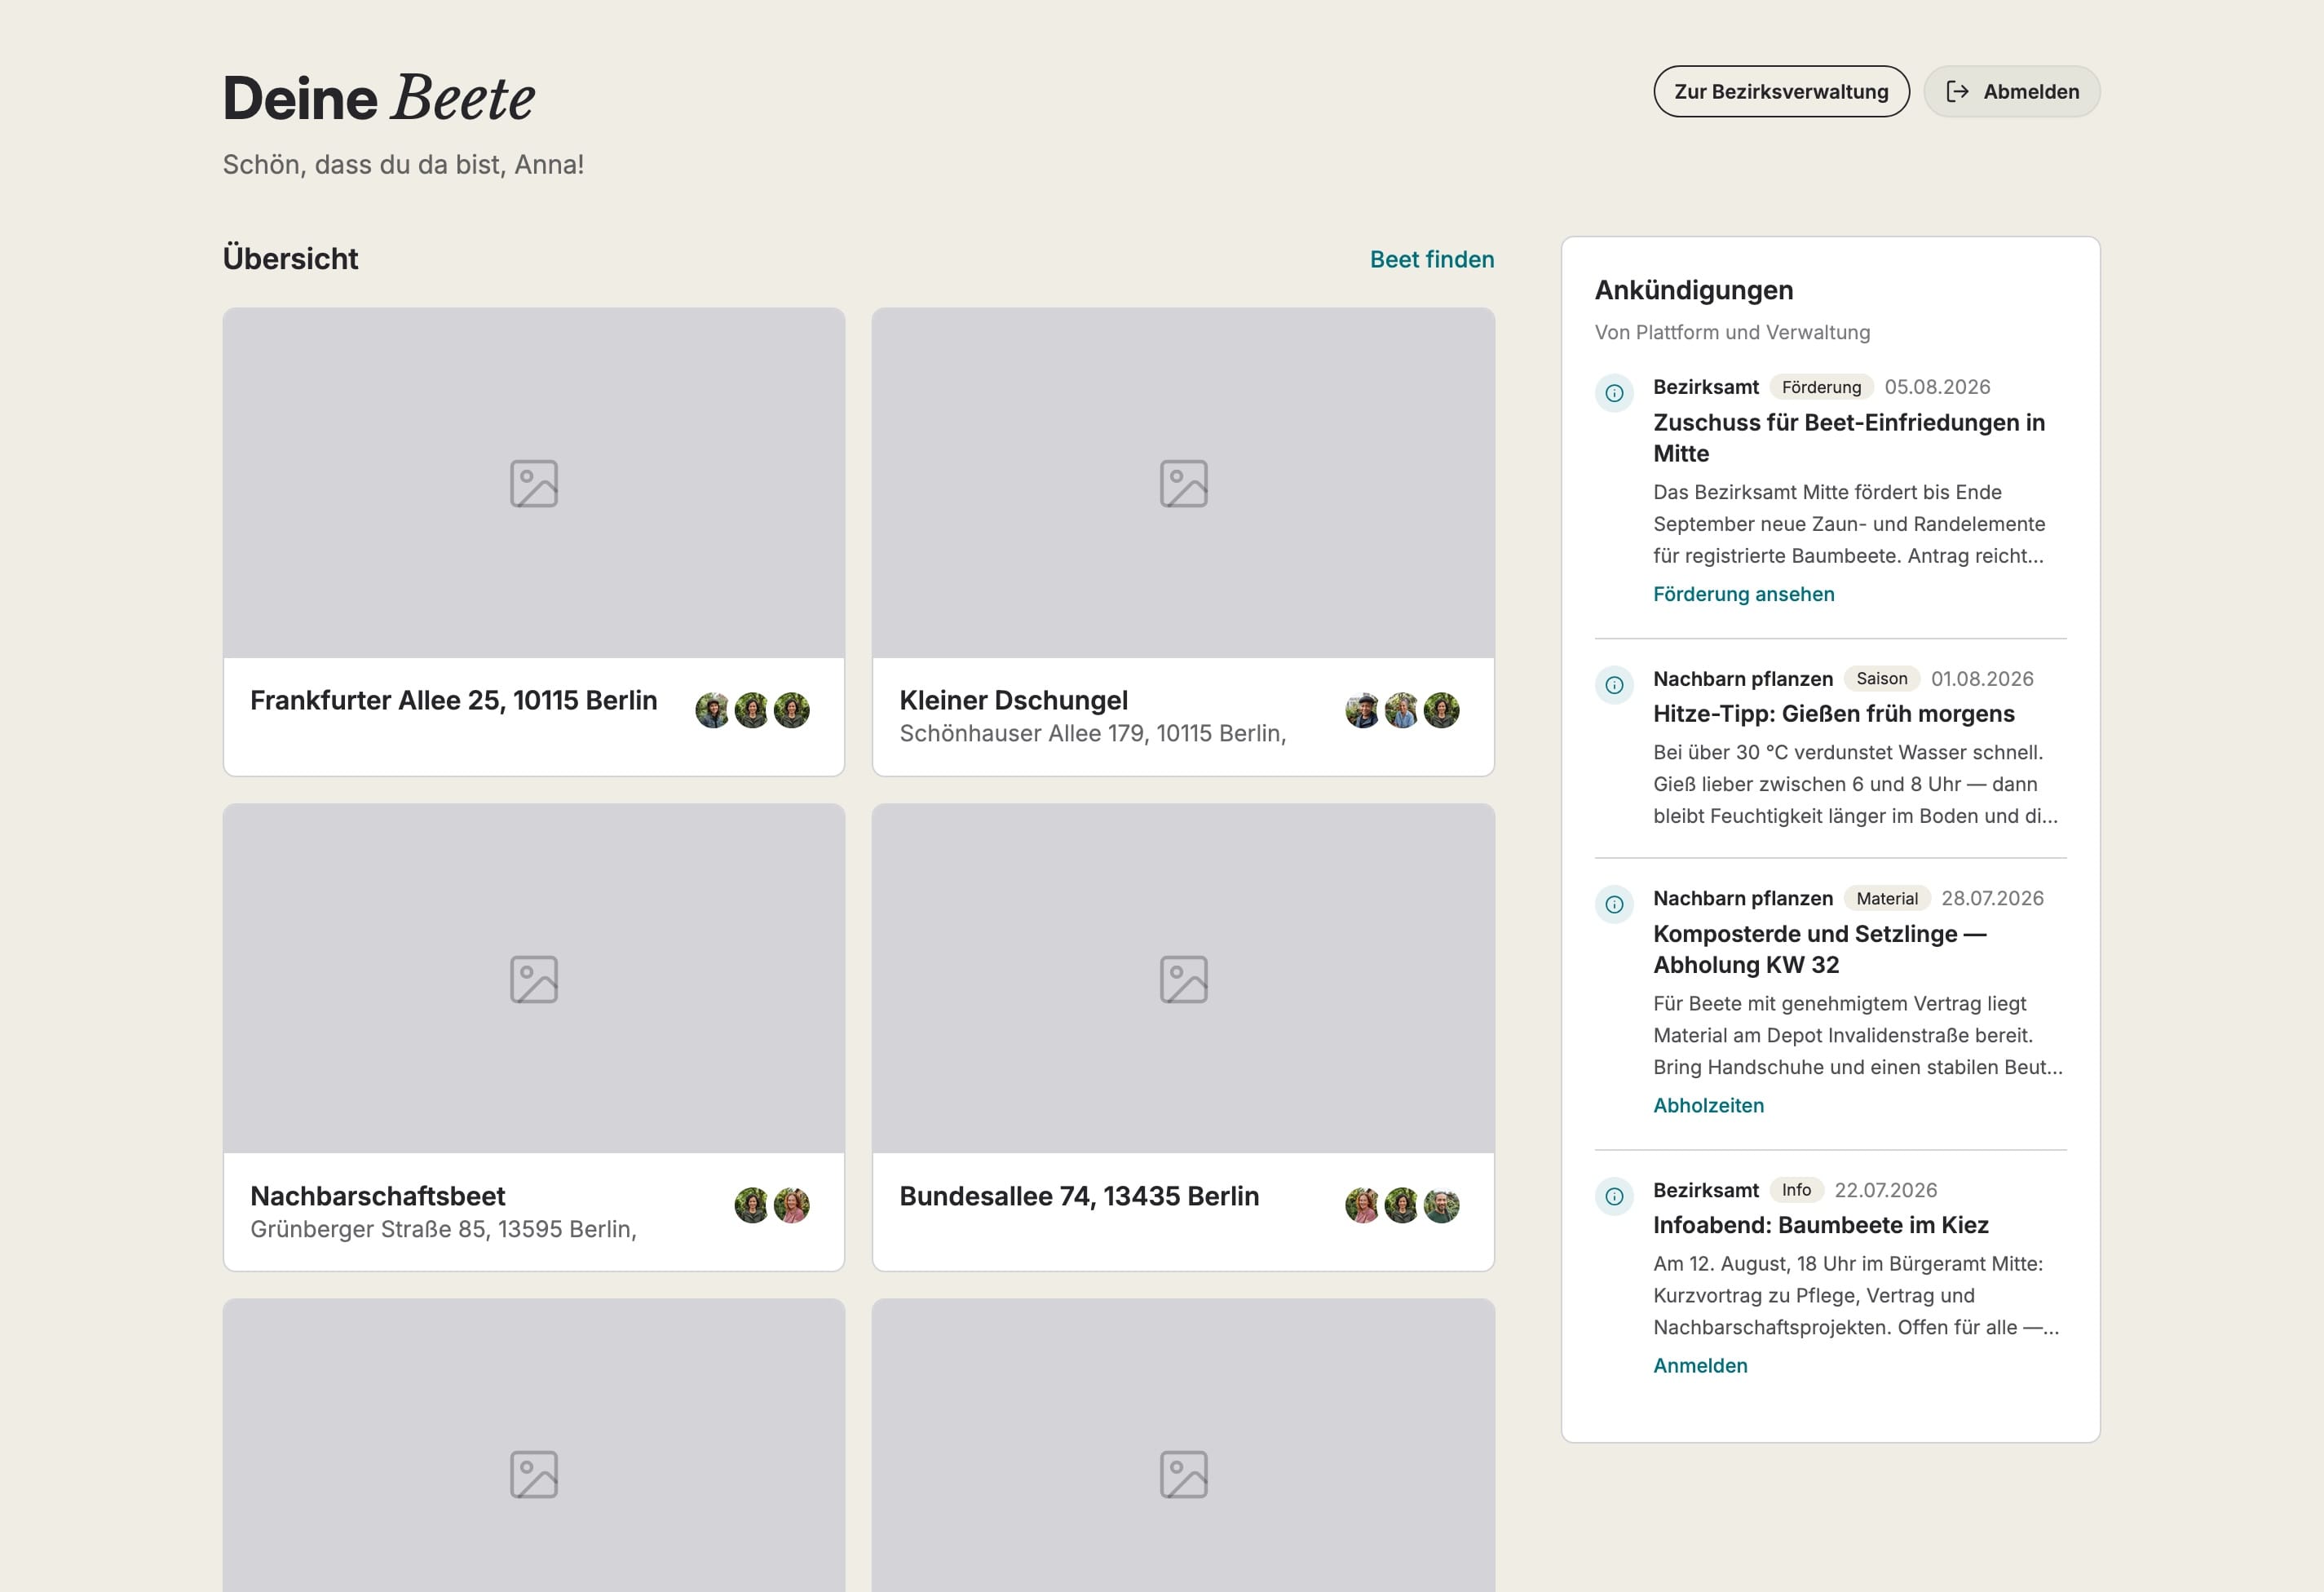Click middle member avatar on Bundesallee 74 card
Image resolution: width=2324 pixels, height=1592 pixels.
coord(1402,1205)
